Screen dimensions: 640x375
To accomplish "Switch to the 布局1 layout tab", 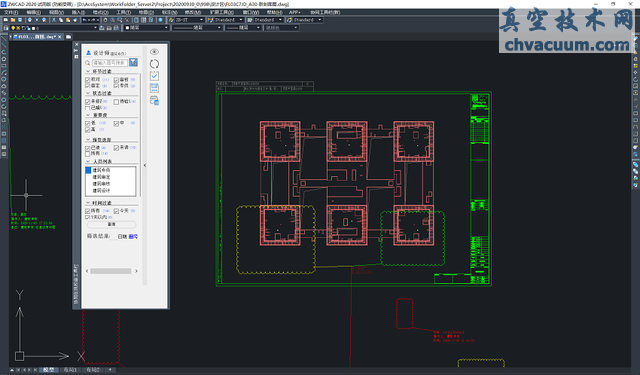I will pos(70,370).
